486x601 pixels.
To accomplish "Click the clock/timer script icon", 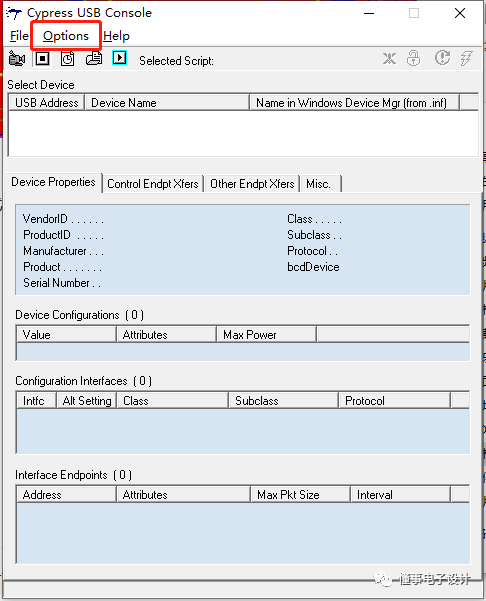I will (x=67, y=59).
